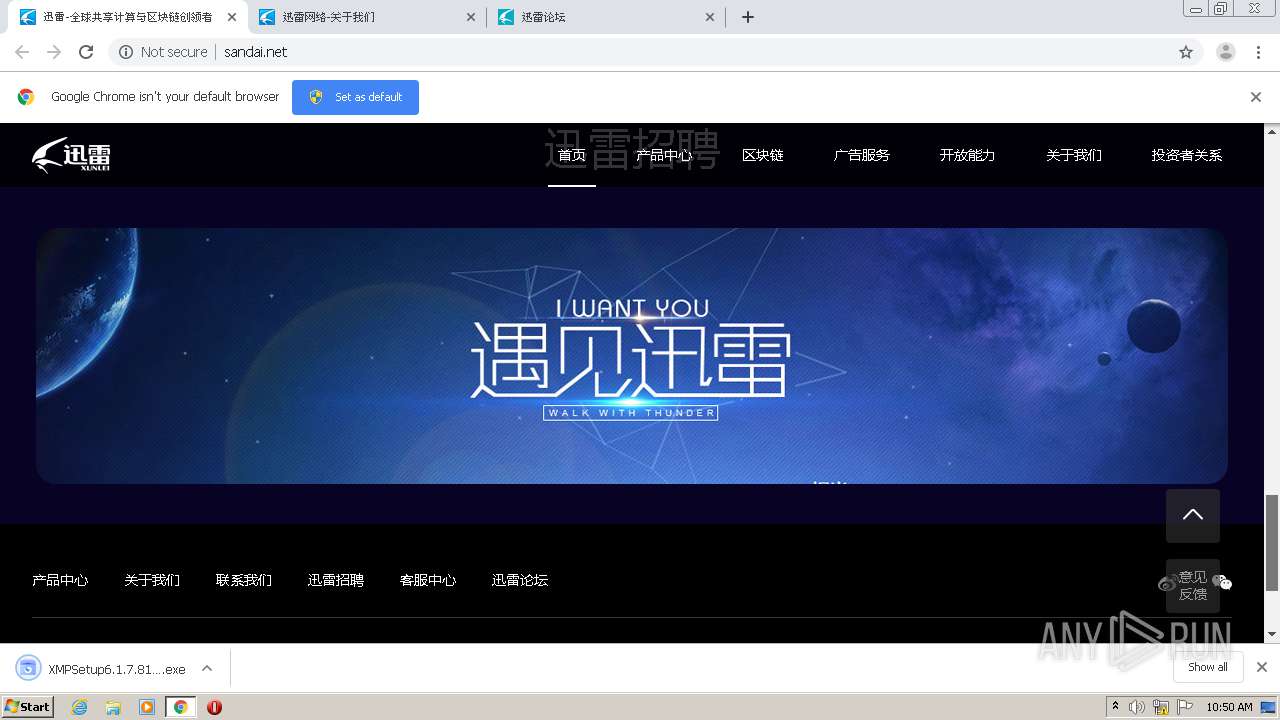The height and width of the screenshot is (720, 1280).
Task: Click footer link 产品中心
Action: 60,580
